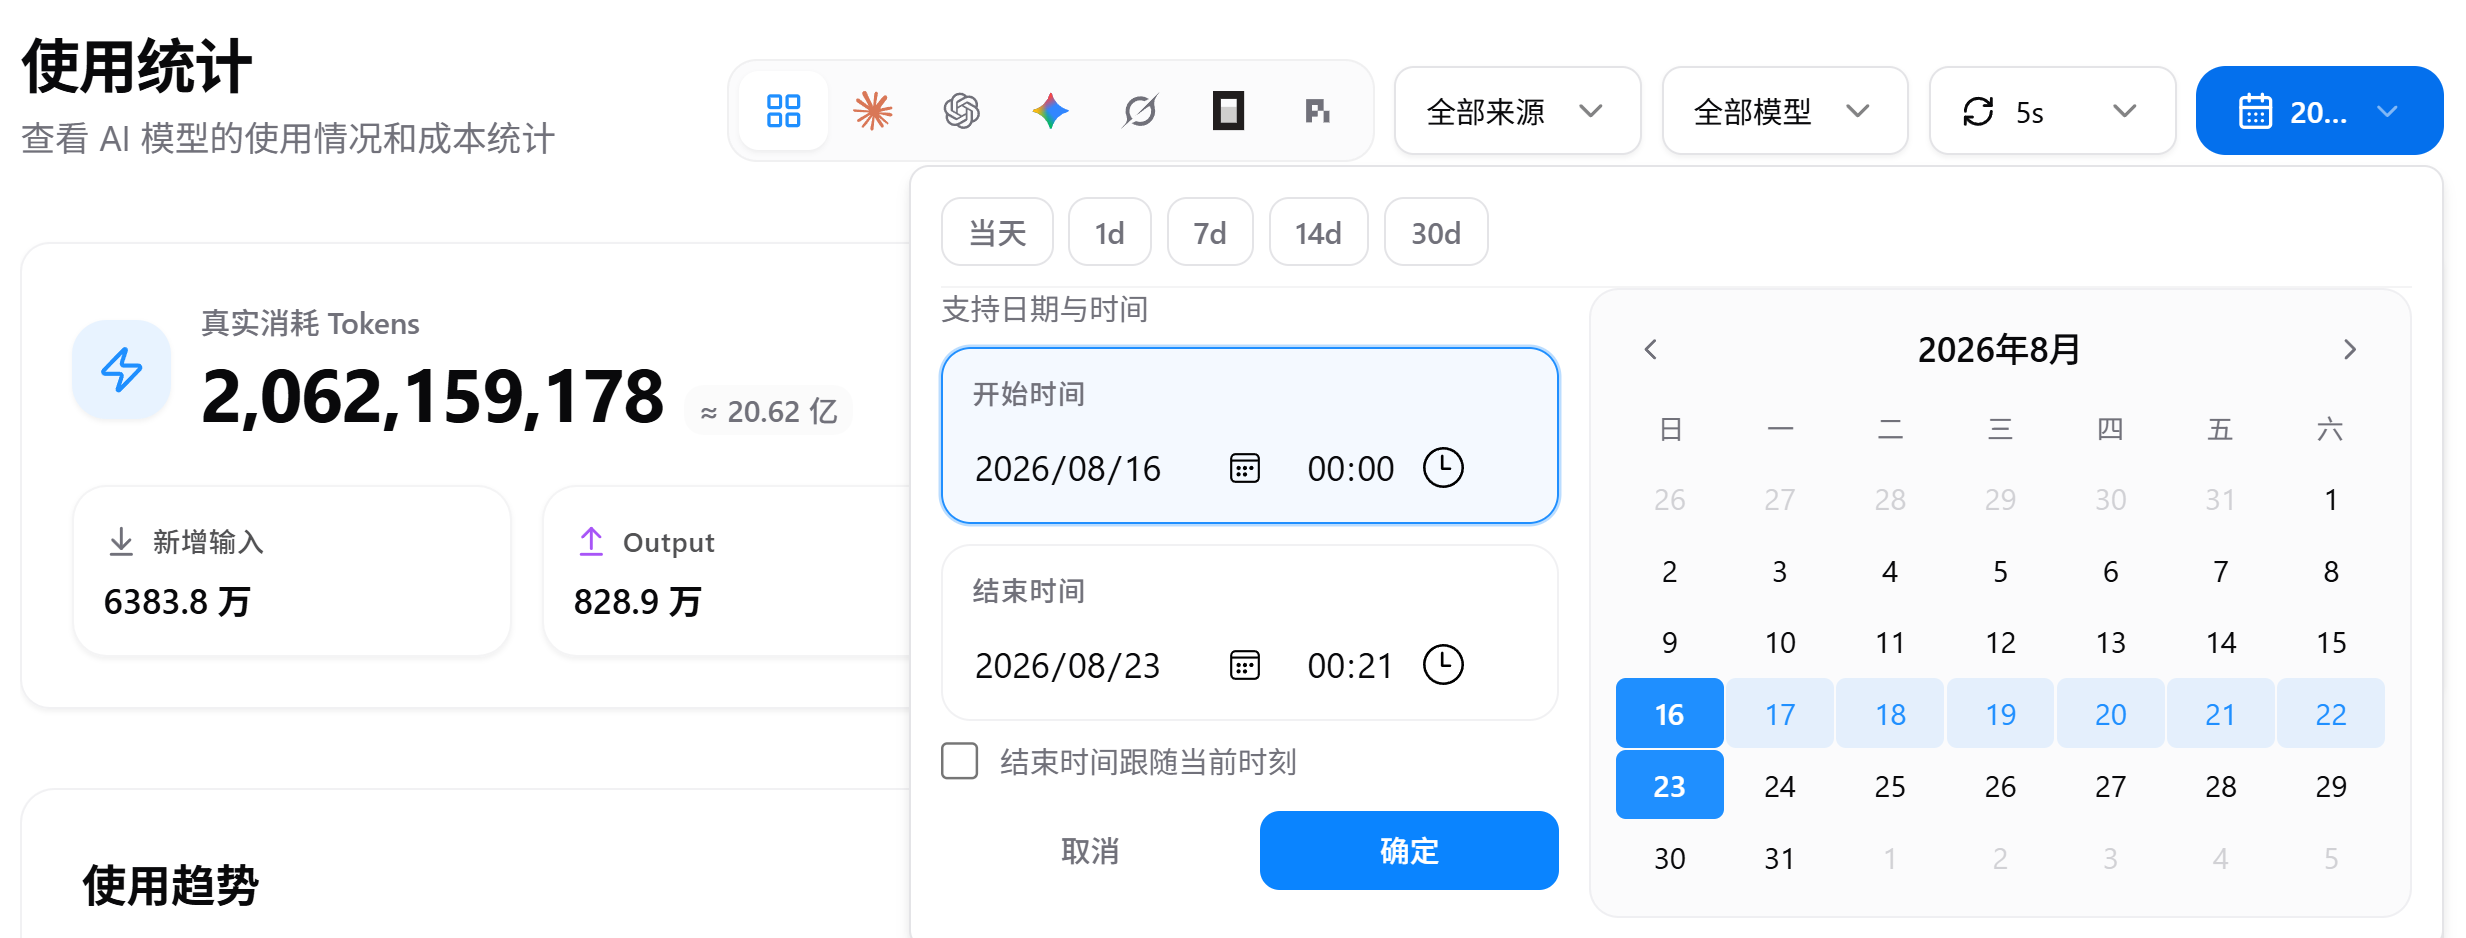2466x938 pixels.
Task: Filter by OpenAI knot icon
Action: pos(961,110)
